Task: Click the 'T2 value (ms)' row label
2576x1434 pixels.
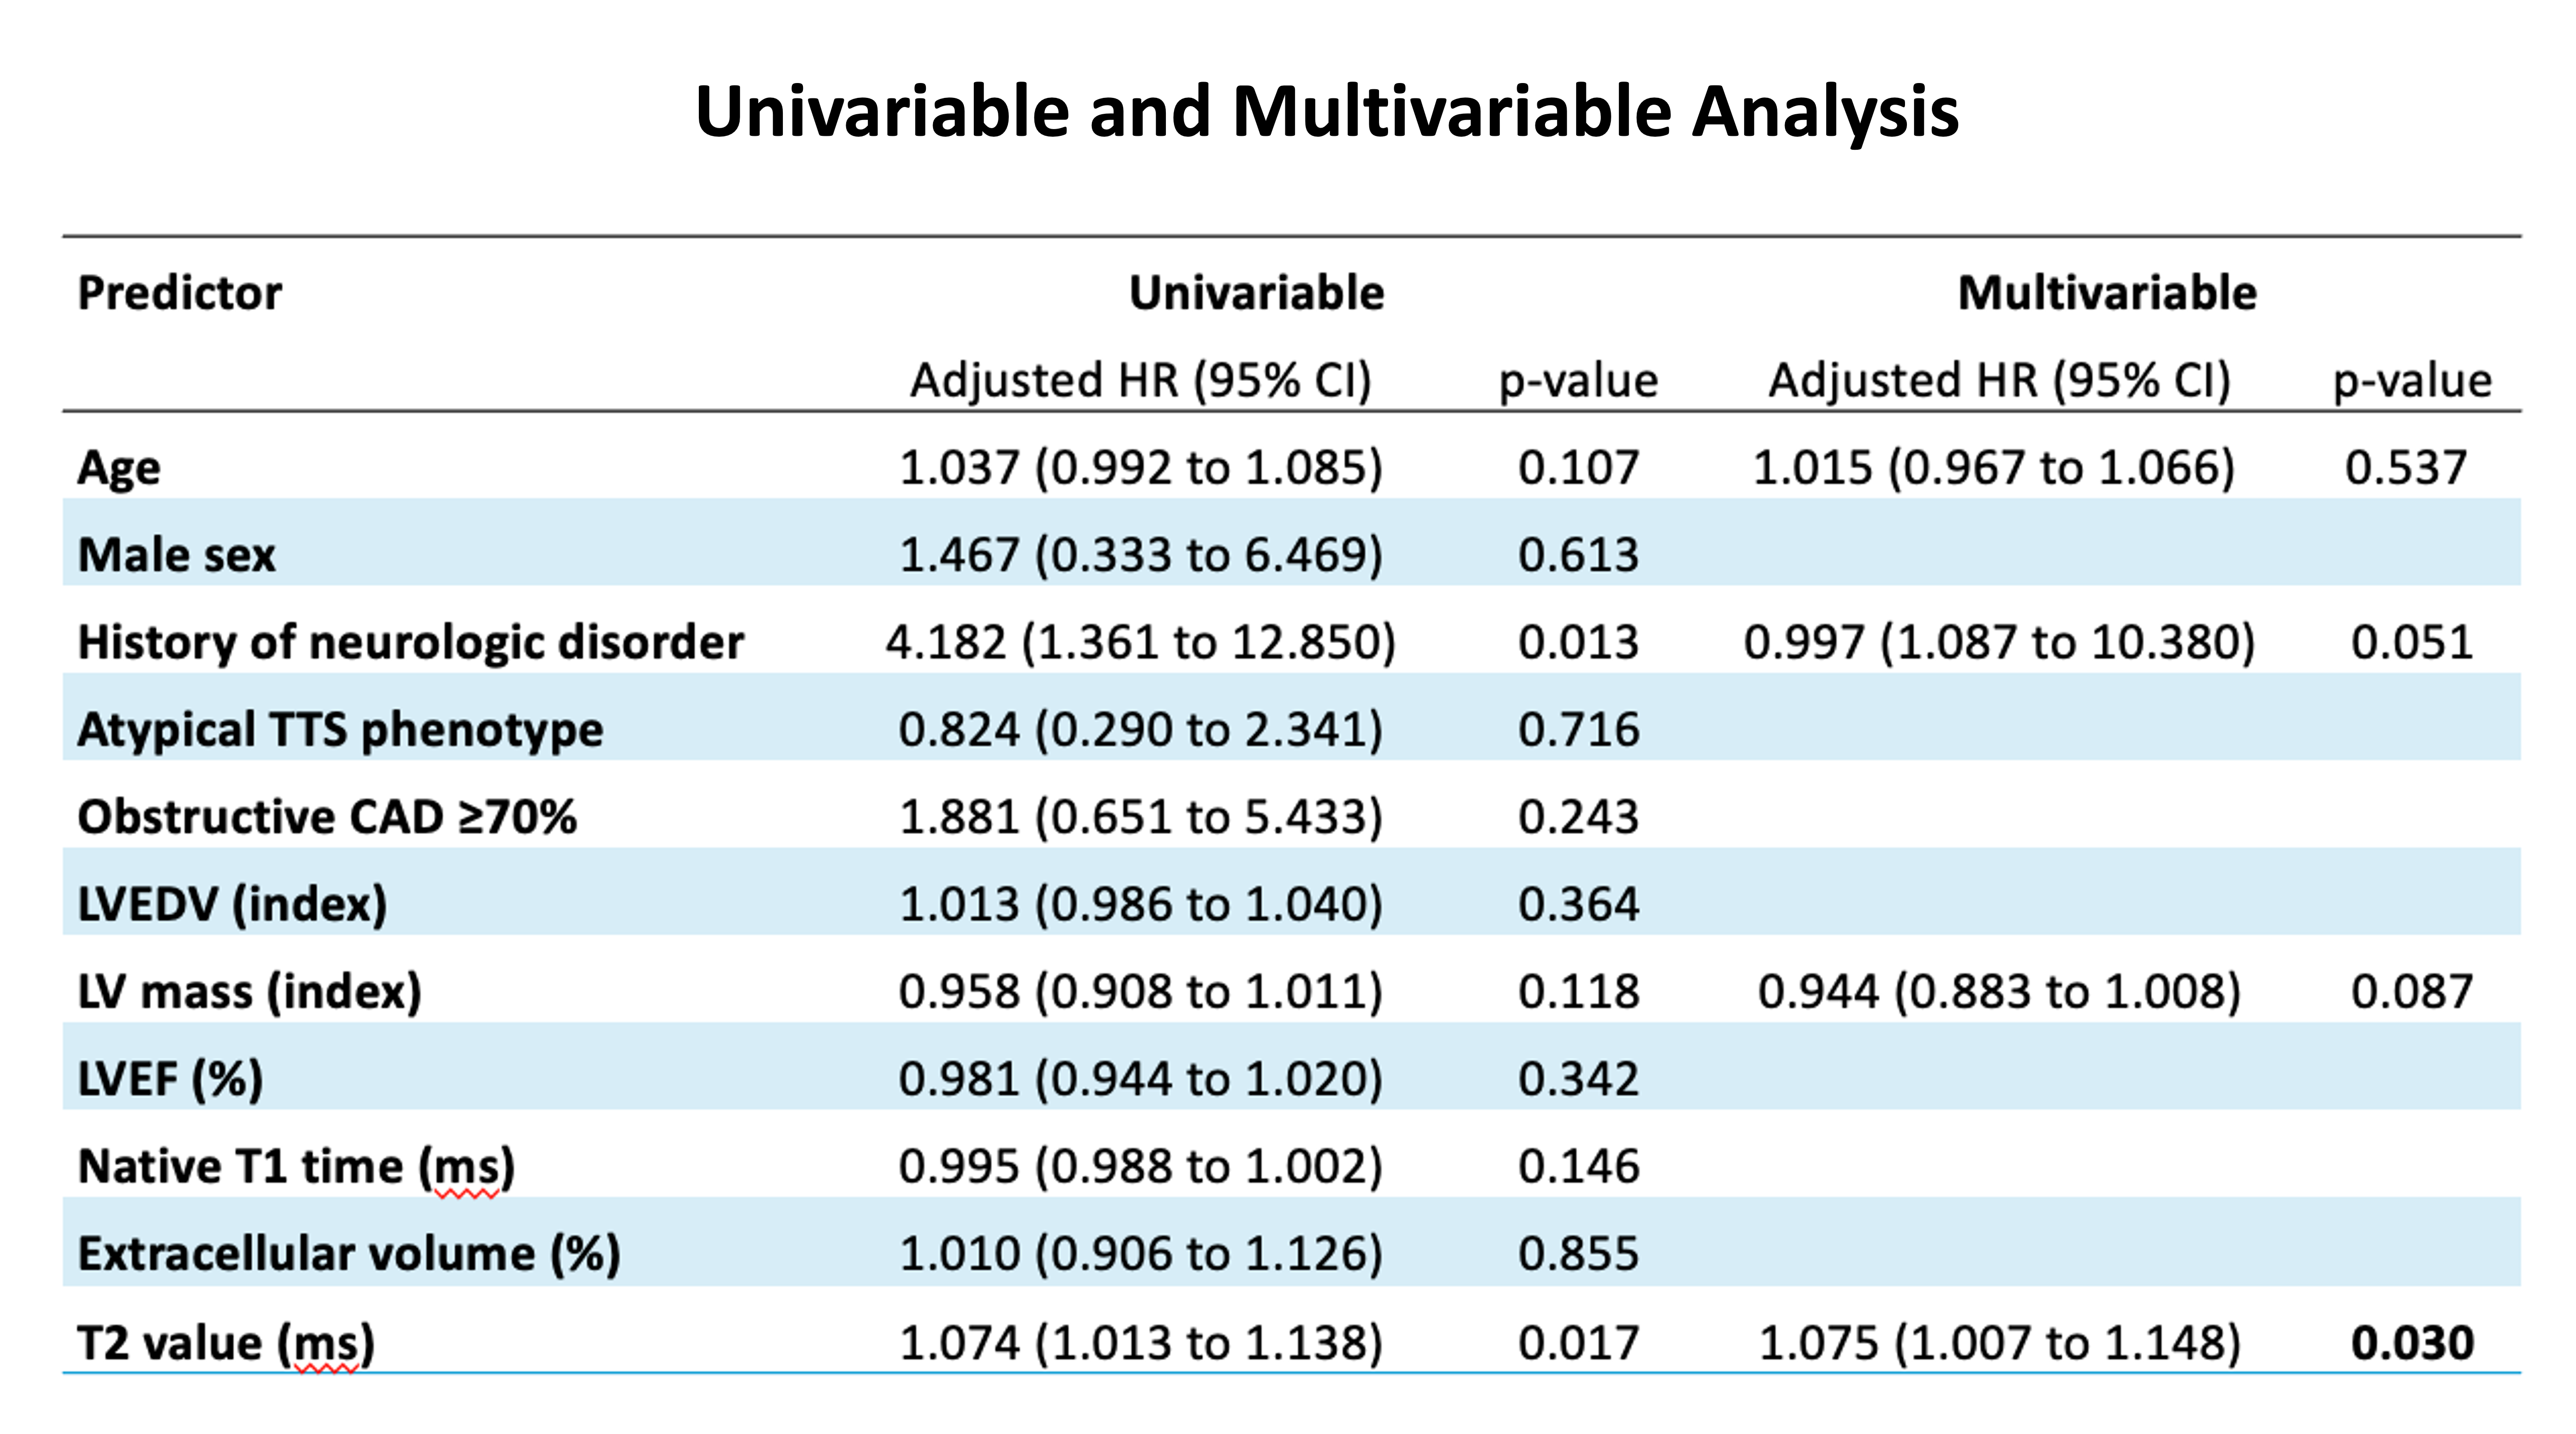Action: pyautogui.click(x=226, y=1343)
